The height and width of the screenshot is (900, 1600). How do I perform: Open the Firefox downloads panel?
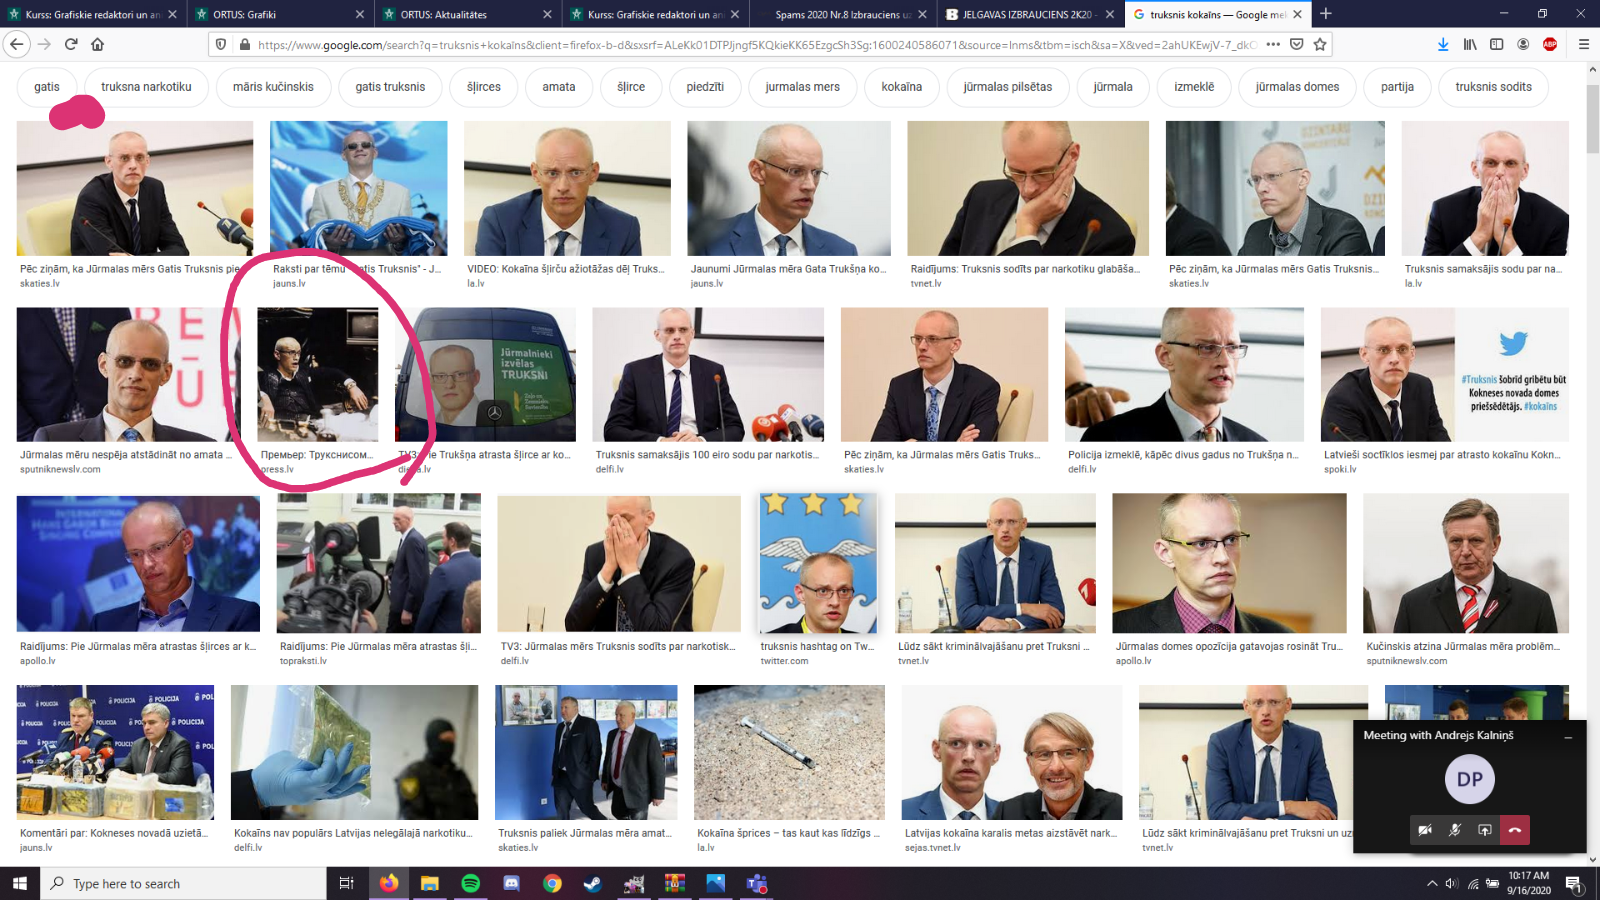1443,44
